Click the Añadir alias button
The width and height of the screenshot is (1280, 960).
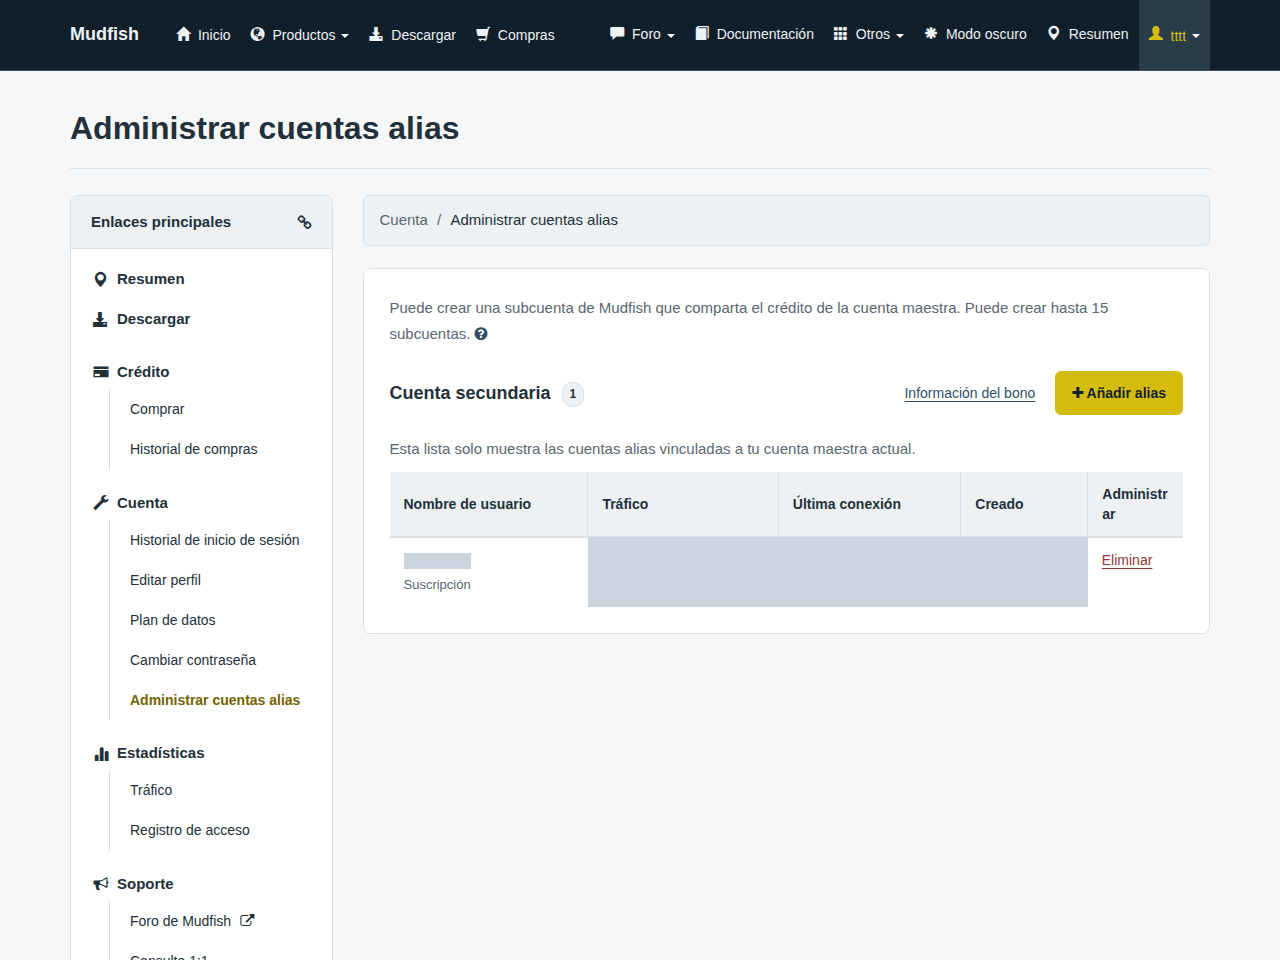[1119, 393]
